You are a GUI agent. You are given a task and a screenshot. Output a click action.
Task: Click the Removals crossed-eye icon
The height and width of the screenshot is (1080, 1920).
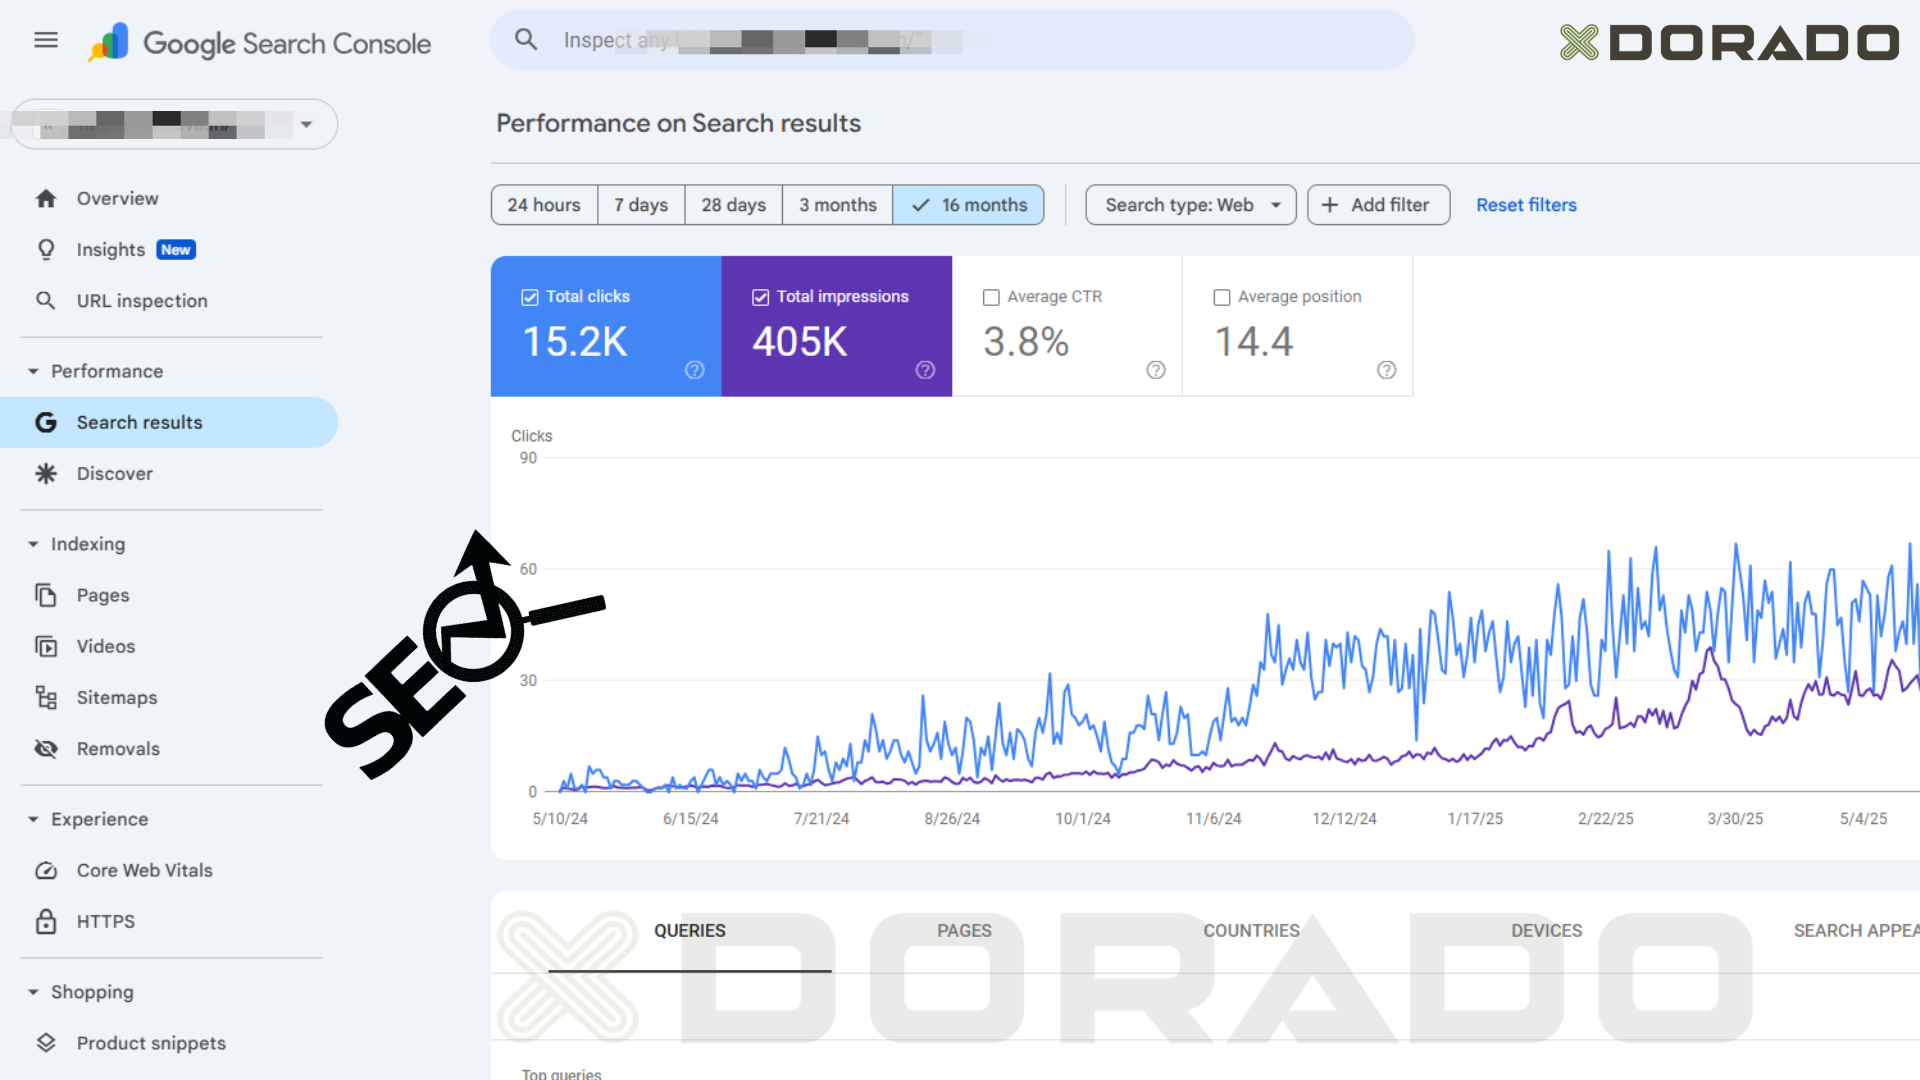[x=46, y=748]
